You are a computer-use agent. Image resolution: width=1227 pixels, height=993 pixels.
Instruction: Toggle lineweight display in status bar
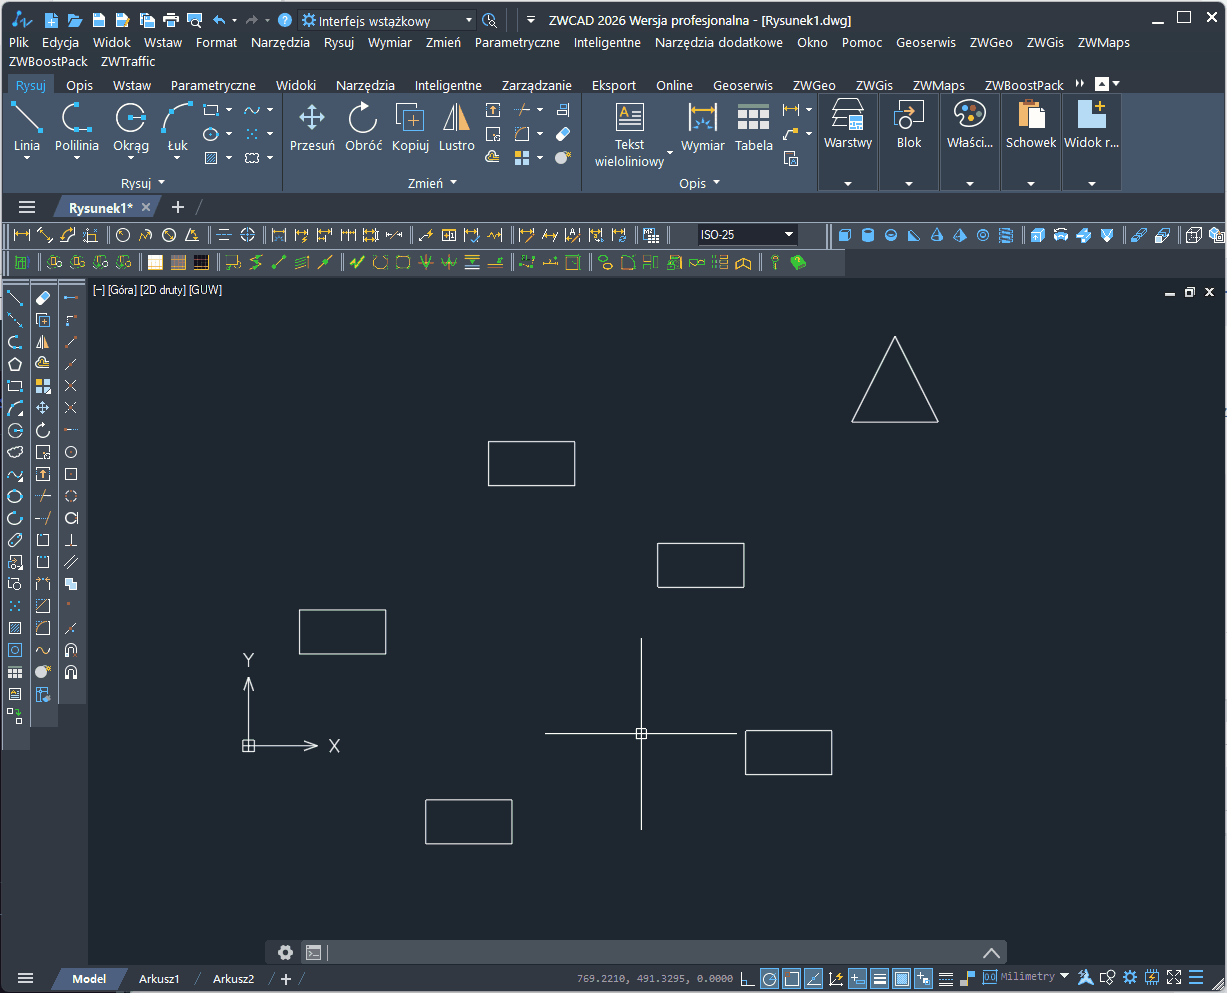880,978
